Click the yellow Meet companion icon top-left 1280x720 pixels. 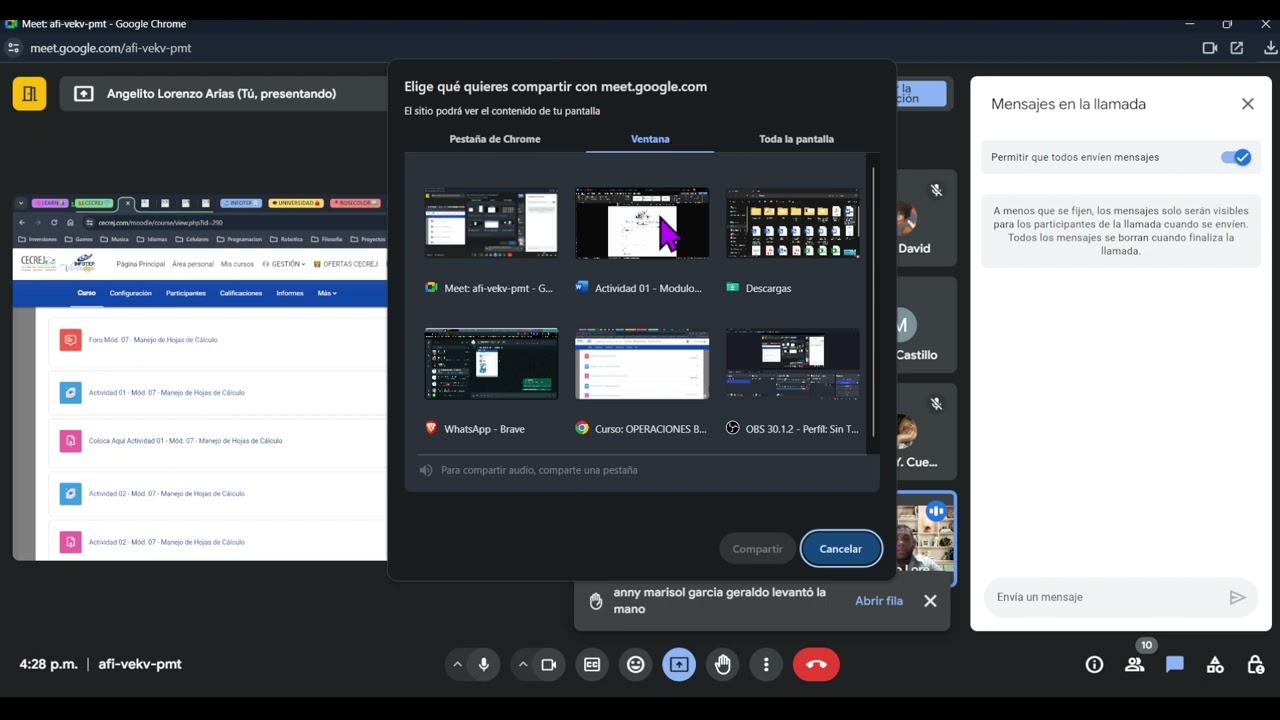(29, 94)
